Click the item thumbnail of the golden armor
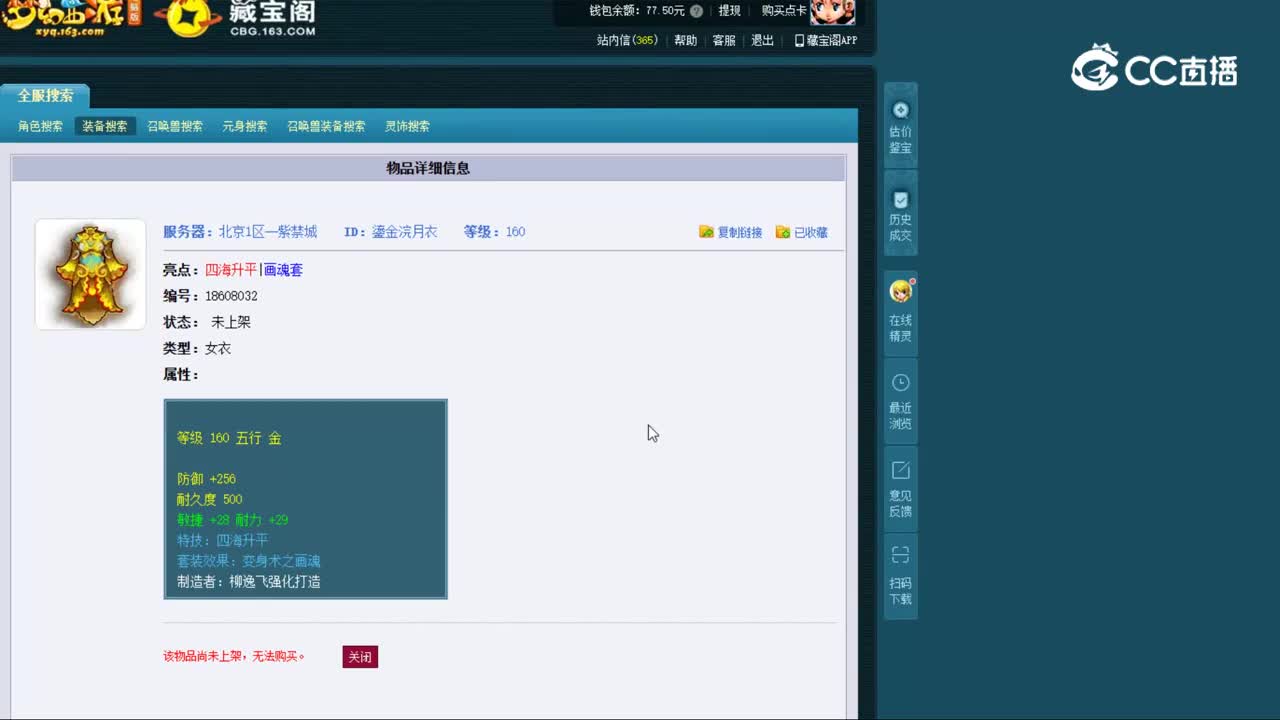 [90, 274]
